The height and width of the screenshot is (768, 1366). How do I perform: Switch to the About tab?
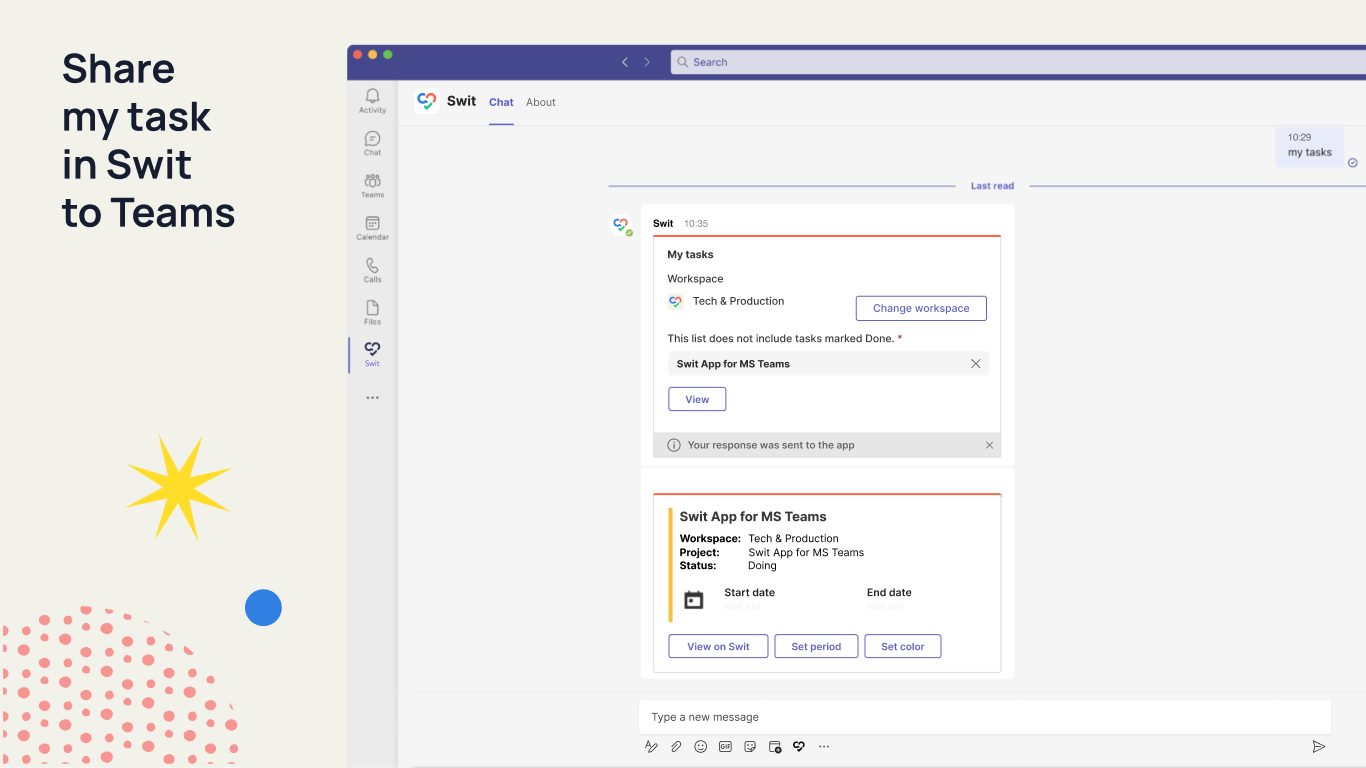point(541,102)
